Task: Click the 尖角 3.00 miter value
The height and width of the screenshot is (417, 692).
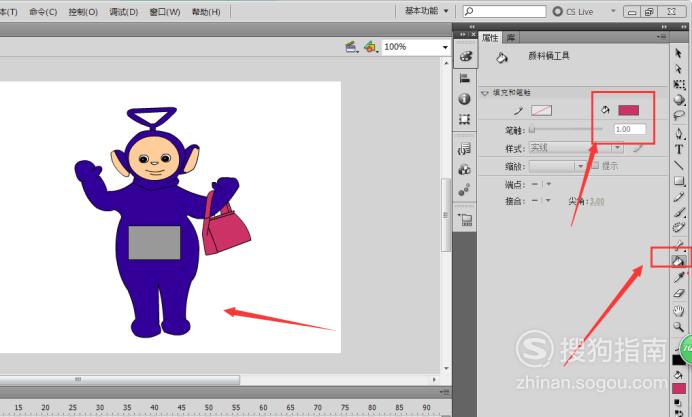Action: pyautogui.click(x=597, y=202)
